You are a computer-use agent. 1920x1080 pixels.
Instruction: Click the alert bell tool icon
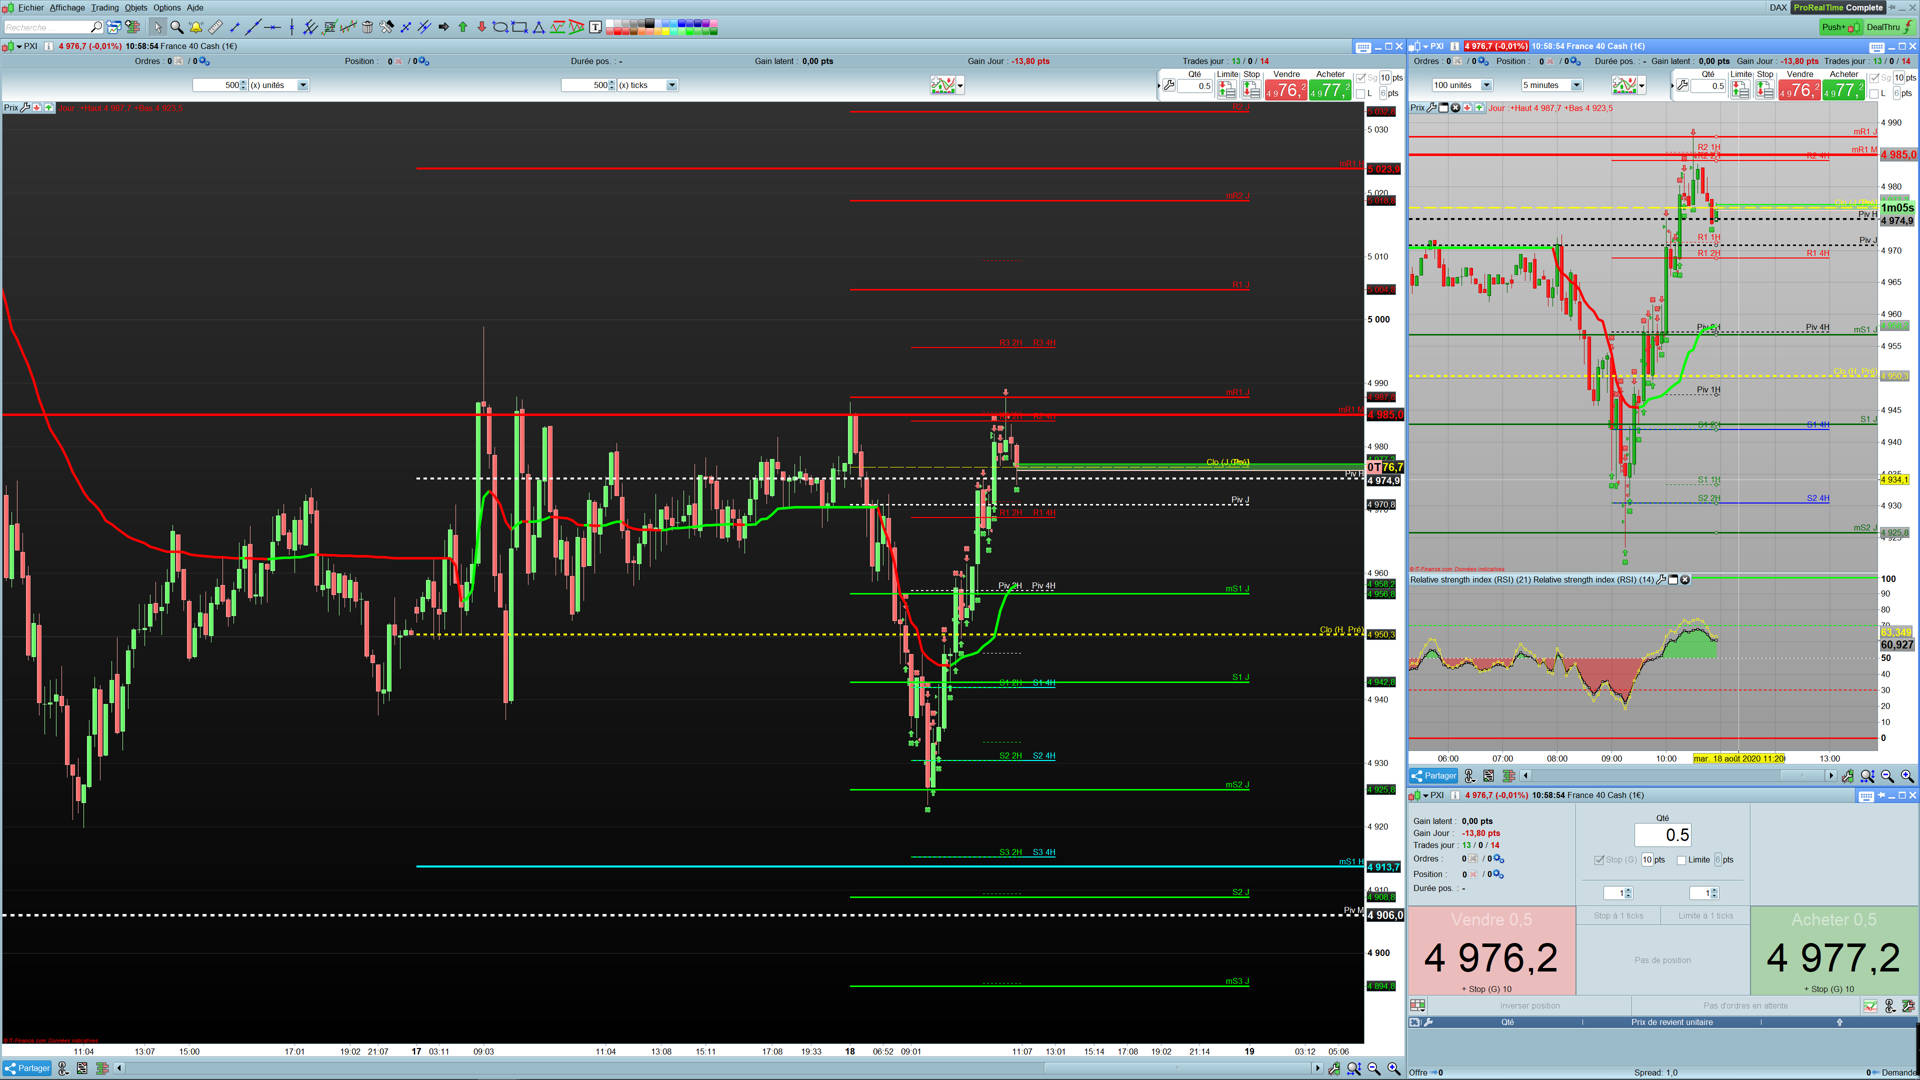pyautogui.click(x=196, y=27)
